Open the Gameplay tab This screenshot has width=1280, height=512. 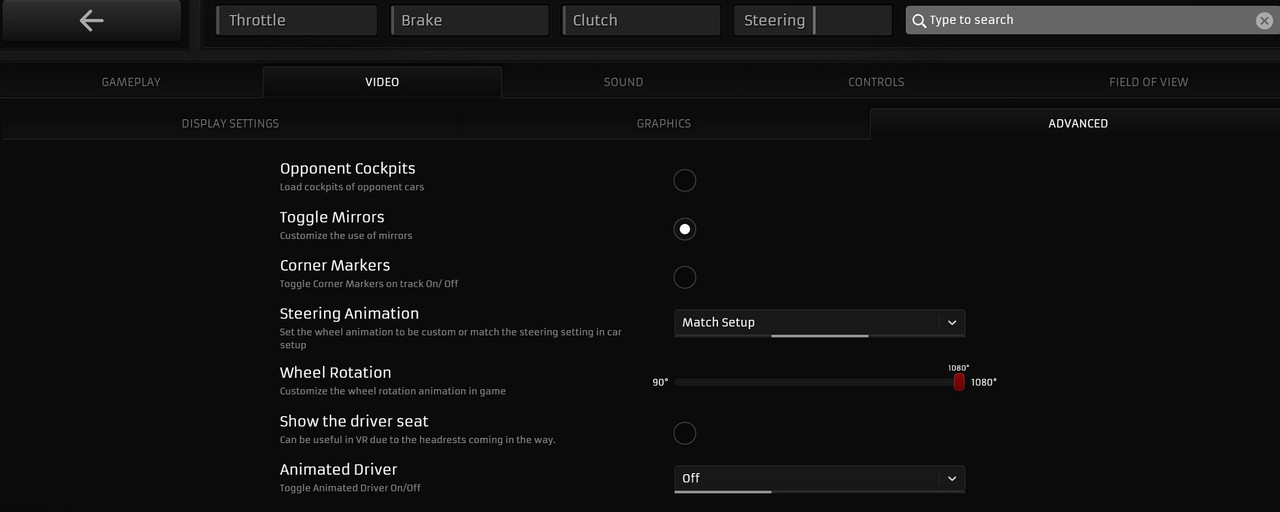point(131,82)
